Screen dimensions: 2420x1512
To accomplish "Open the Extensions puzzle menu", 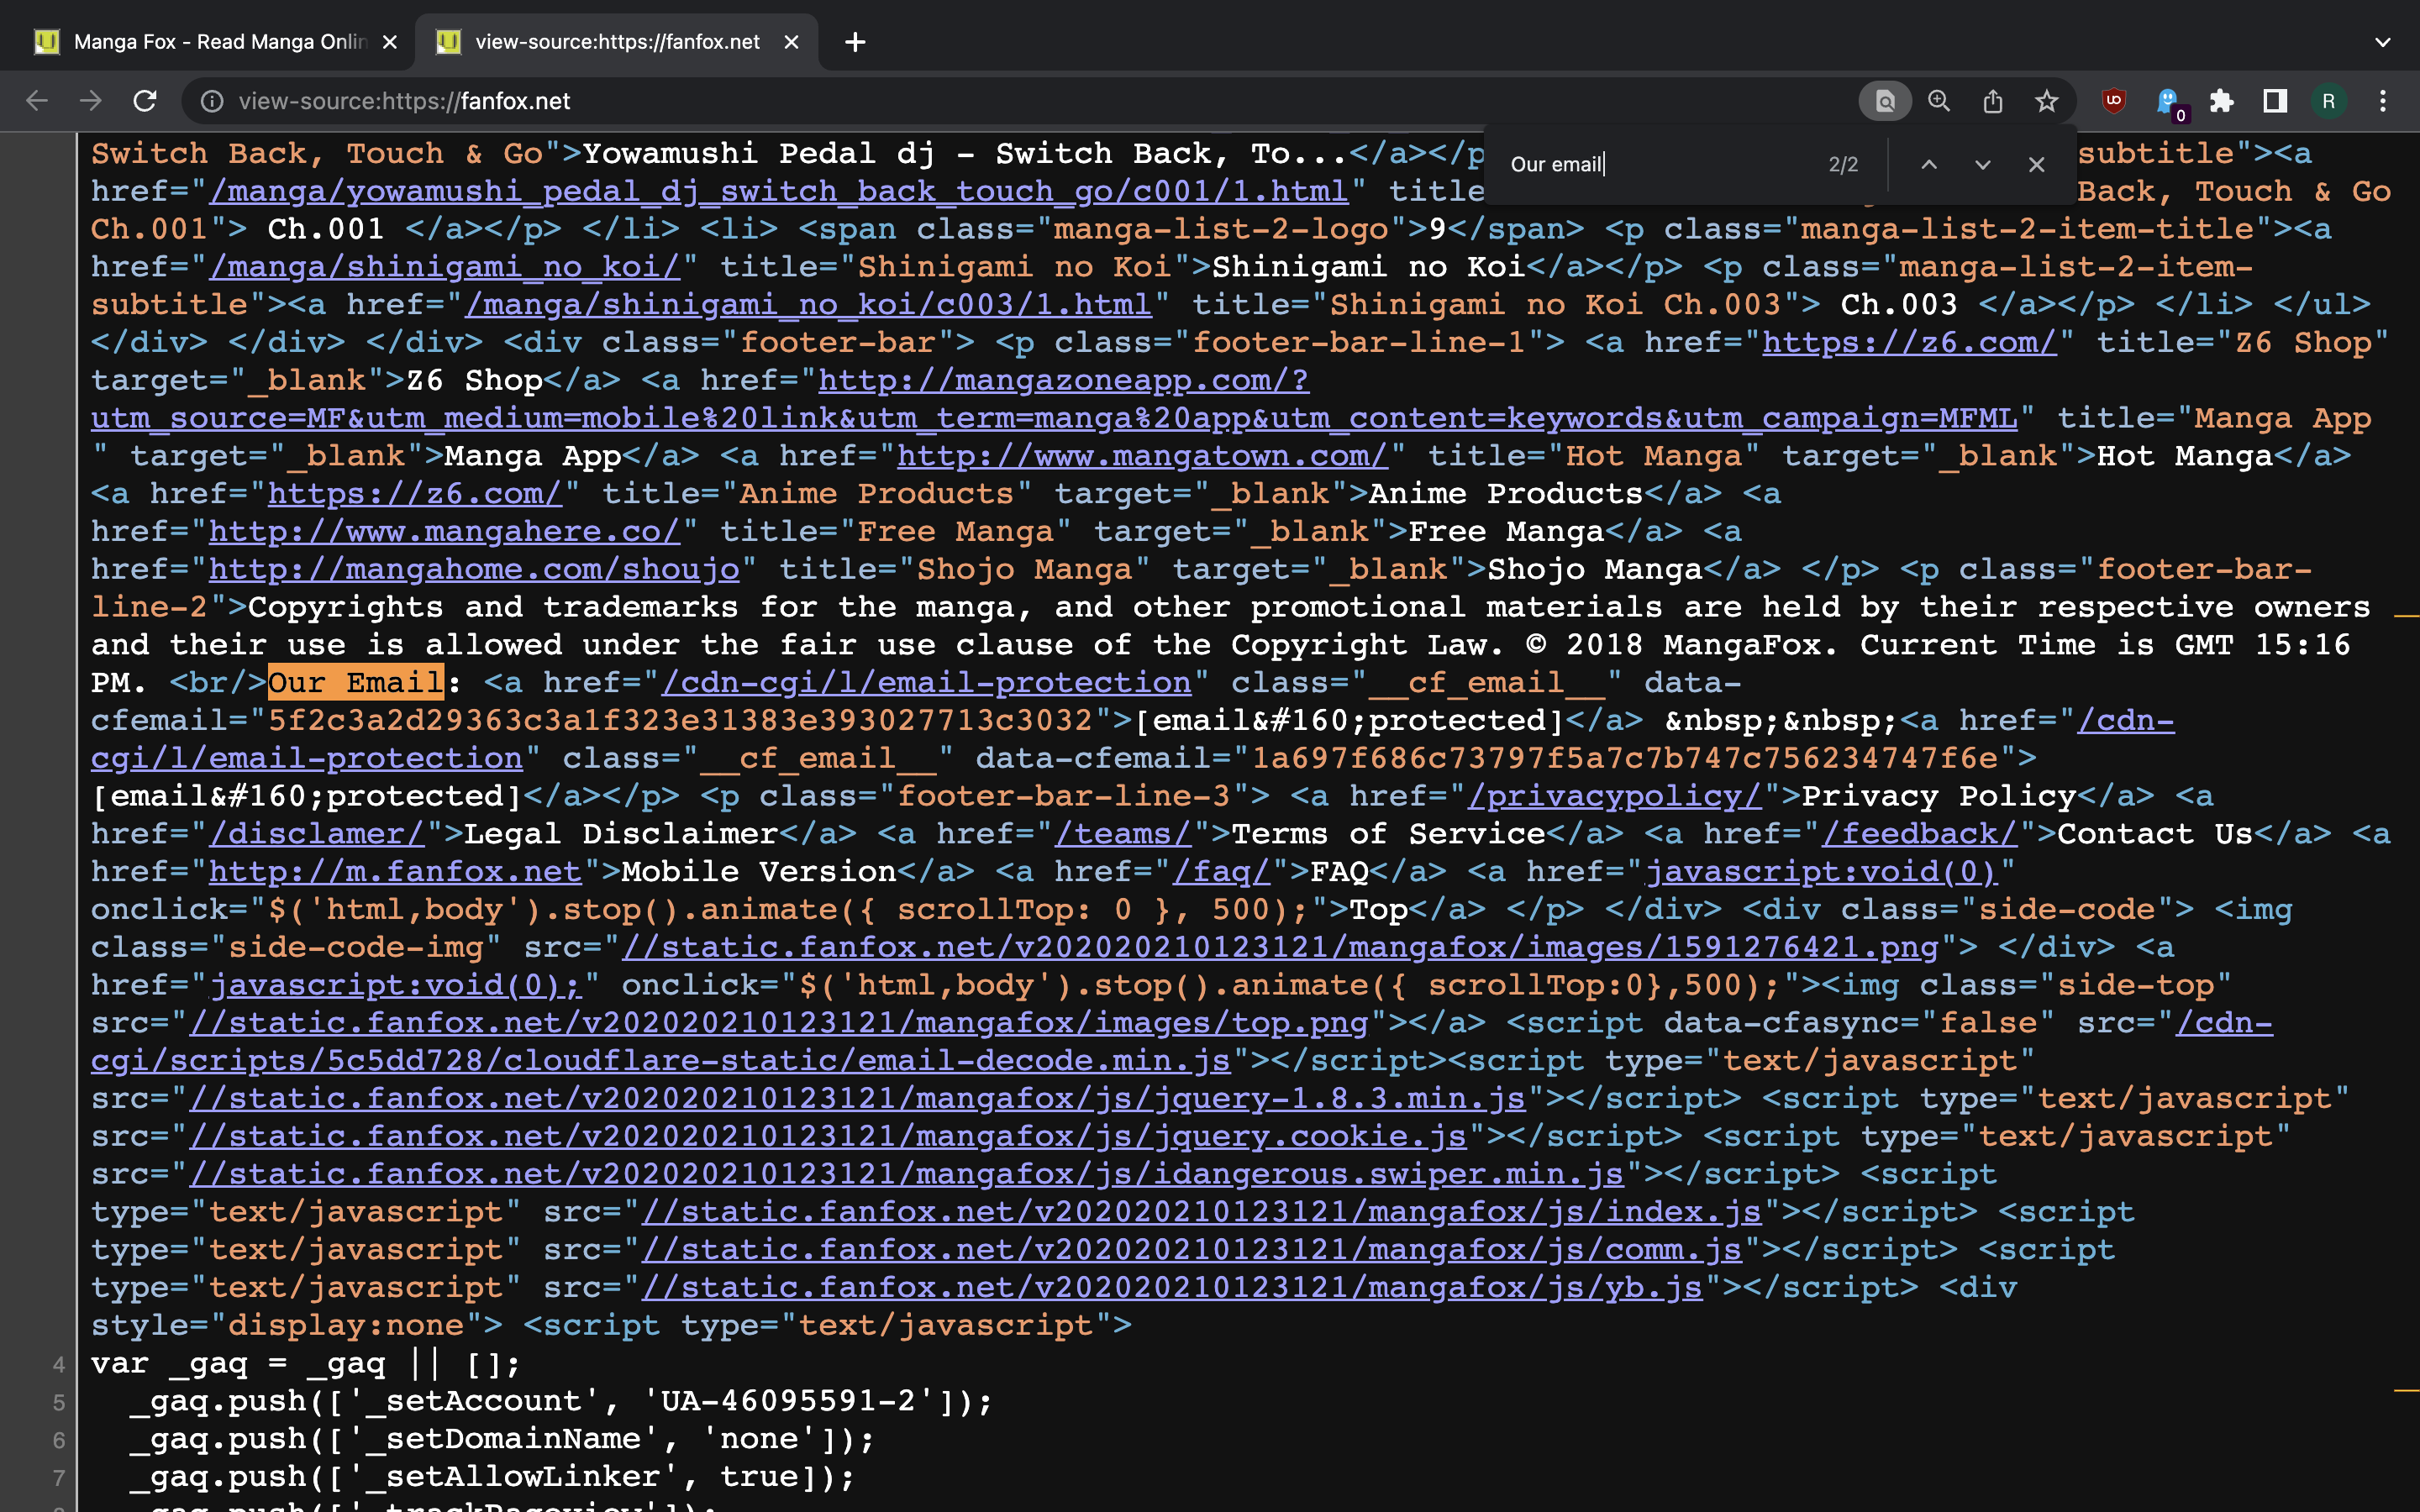I will tap(2221, 101).
